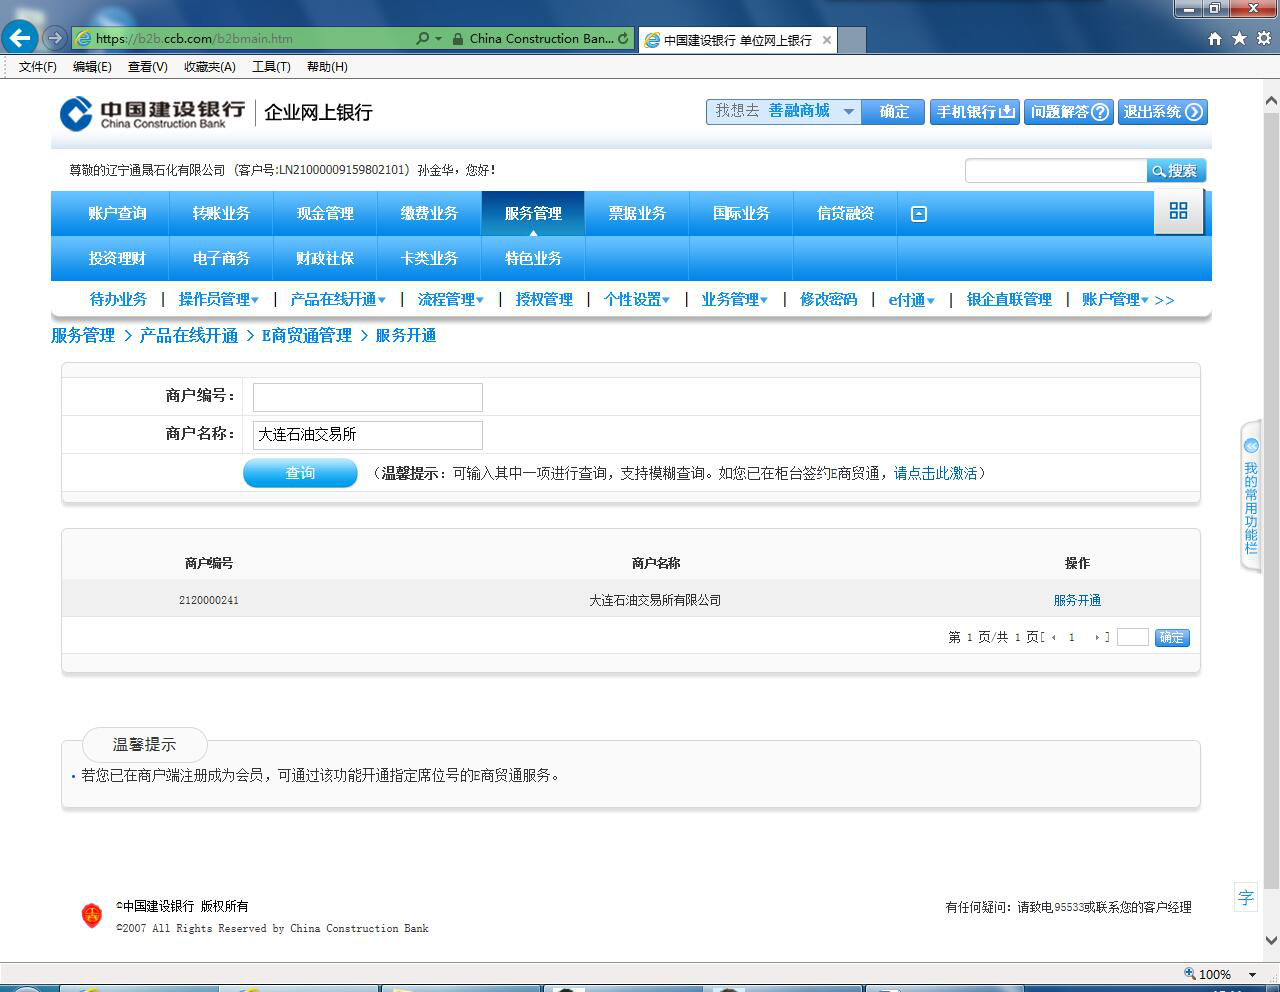
Task: Click the 商户编号 input field
Action: click(x=367, y=397)
